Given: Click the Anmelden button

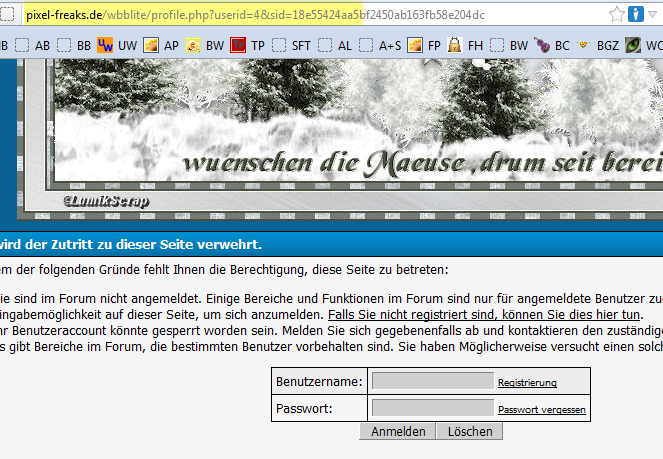Looking at the screenshot, I should pyautogui.click(x=397, y=432).
